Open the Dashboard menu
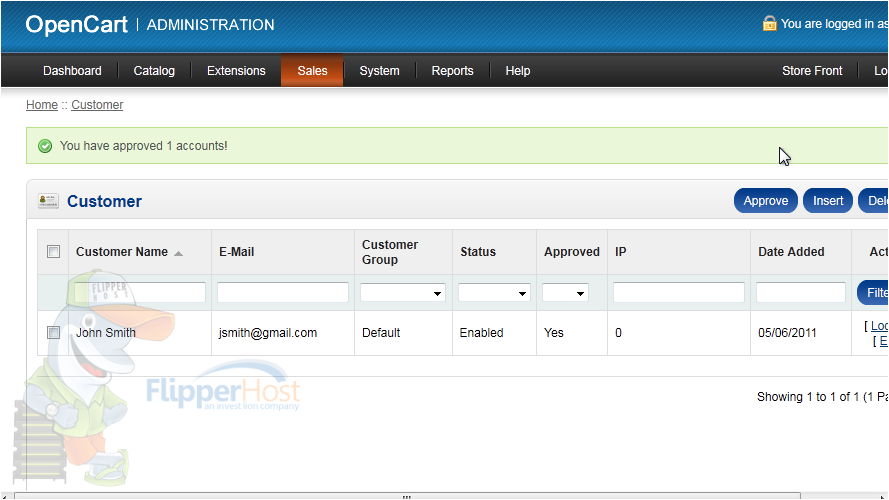 pos(72,71)
